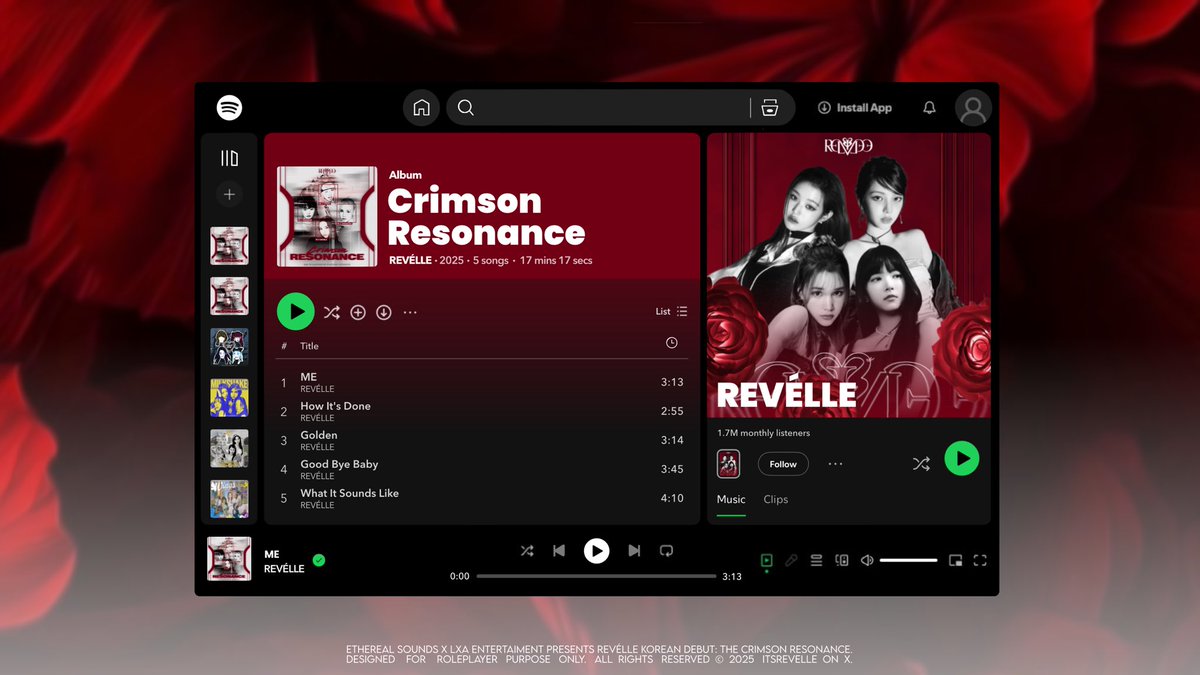Click the 1.7M monthly listeners text
1200x675 pixels.
763,433
